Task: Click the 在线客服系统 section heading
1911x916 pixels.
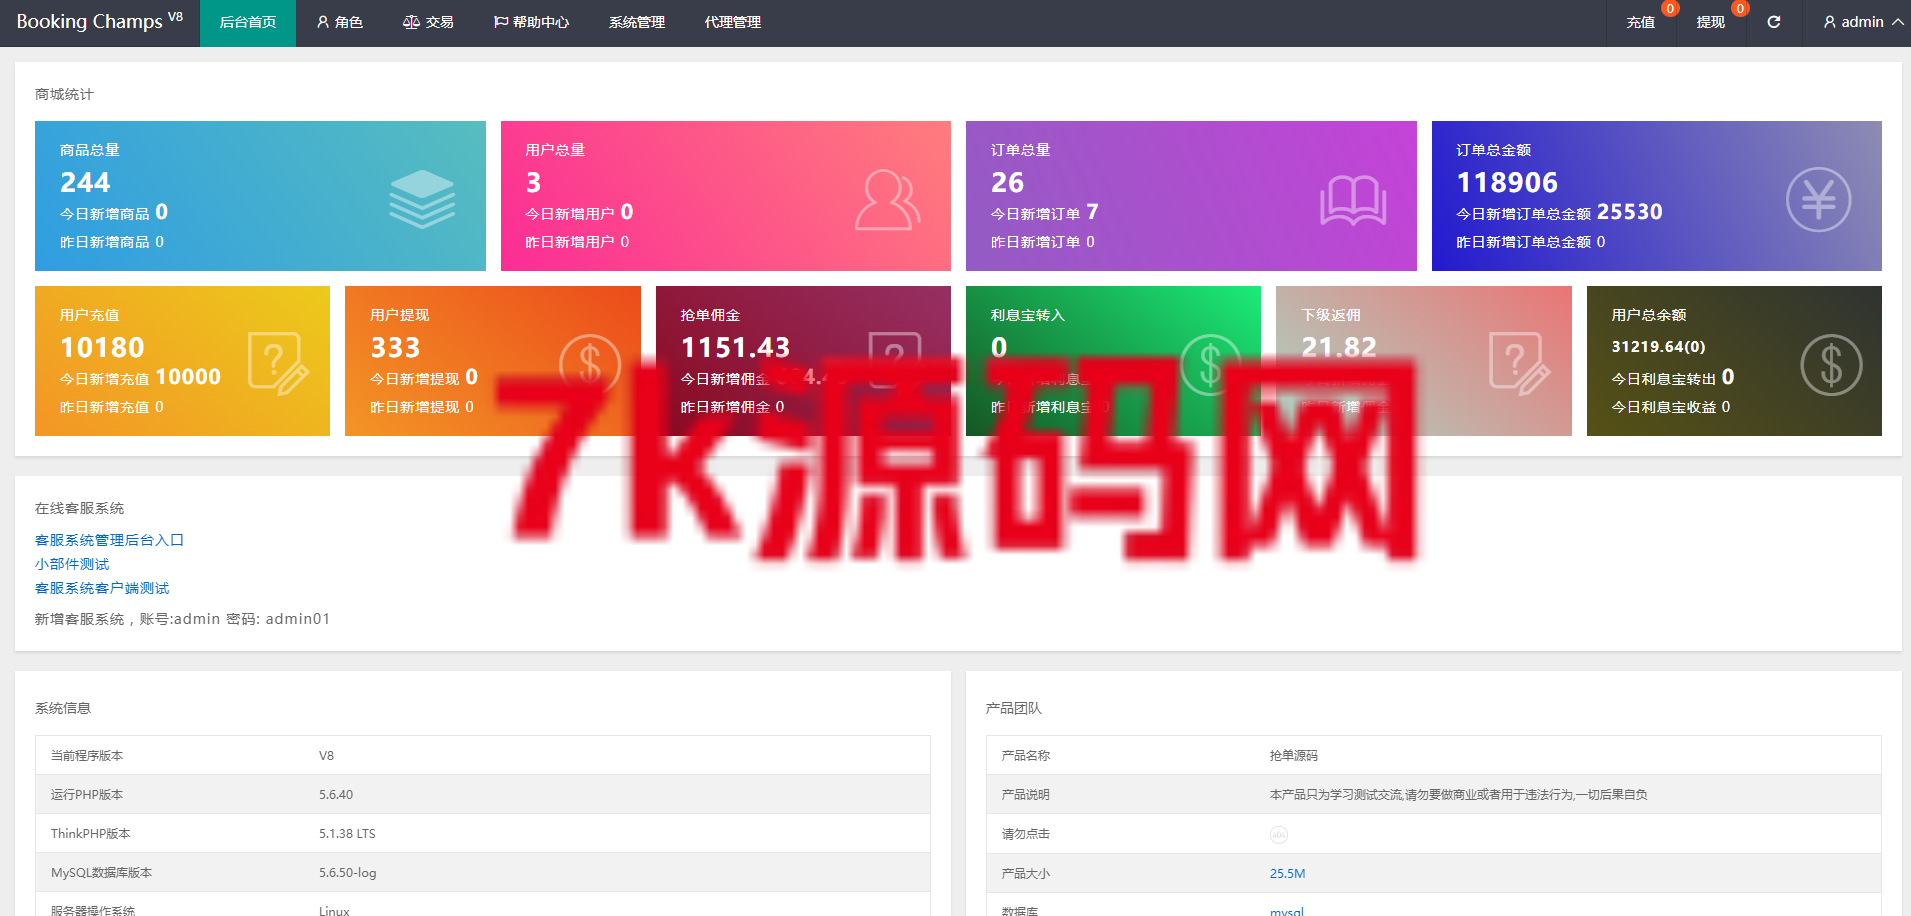Action: (80, 508)
